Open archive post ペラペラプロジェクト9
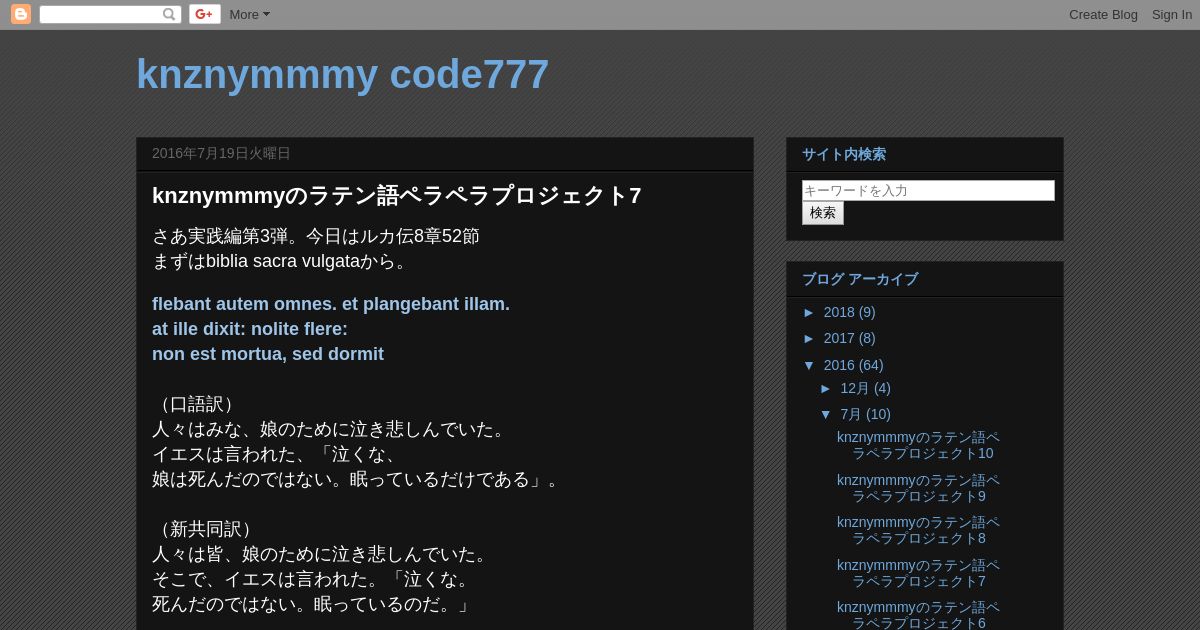The image size is (1200, 630). click(918, 488)
